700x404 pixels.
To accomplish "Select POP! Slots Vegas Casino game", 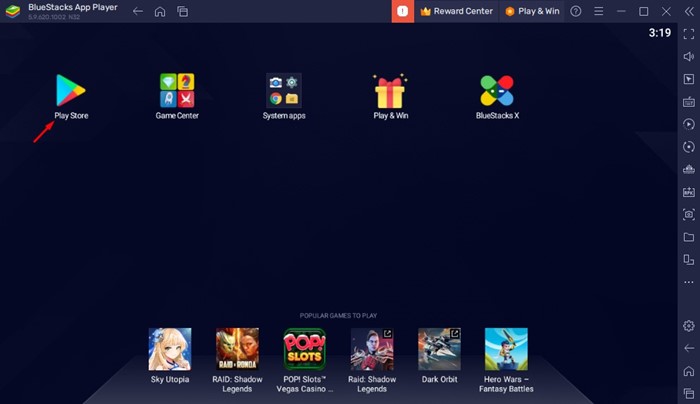I will click(304, 349).
